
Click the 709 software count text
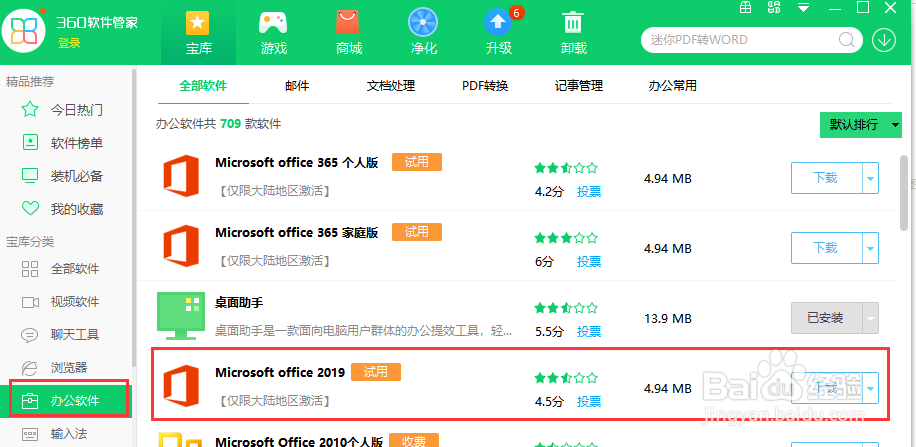click(230, 124)
